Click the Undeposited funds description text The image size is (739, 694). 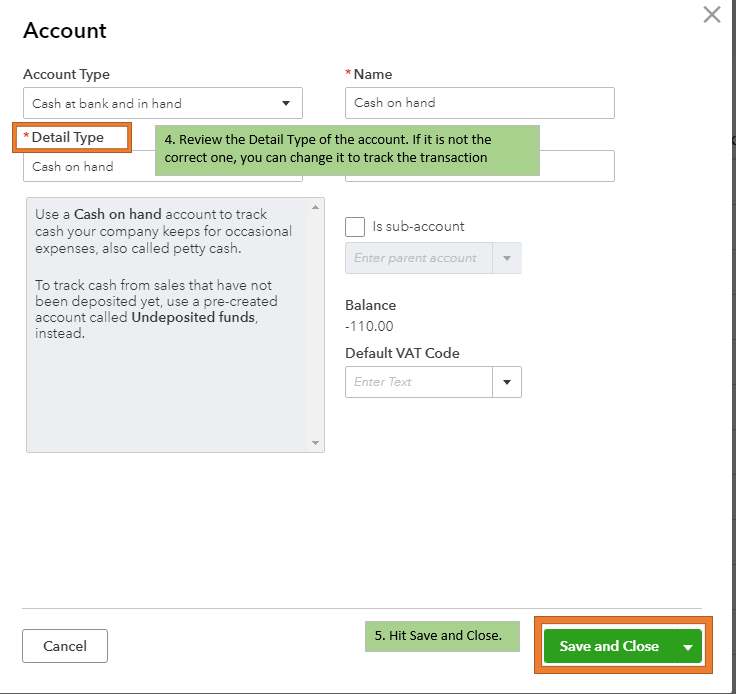click(x=194, y=317)
